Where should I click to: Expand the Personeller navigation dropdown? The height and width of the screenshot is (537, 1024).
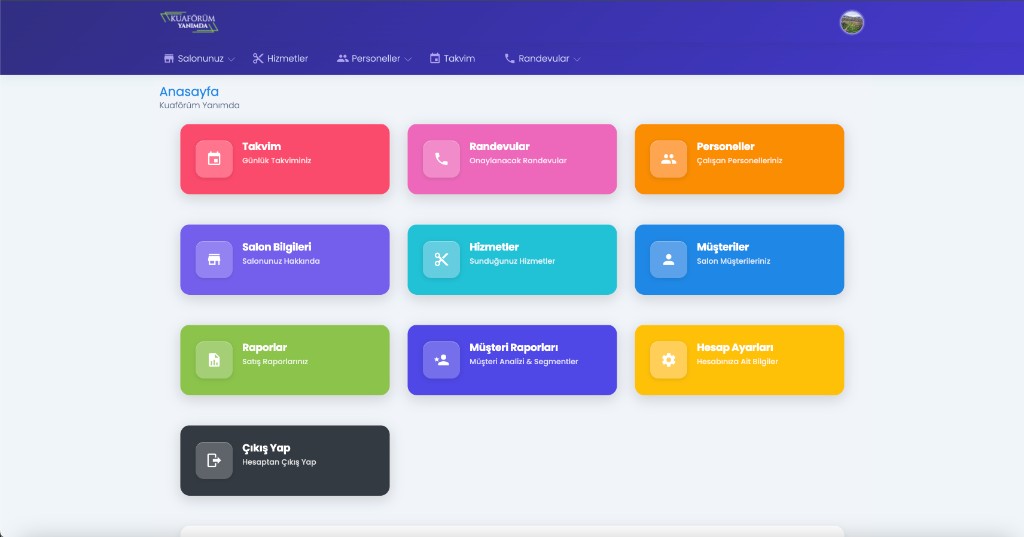(375, 59)
